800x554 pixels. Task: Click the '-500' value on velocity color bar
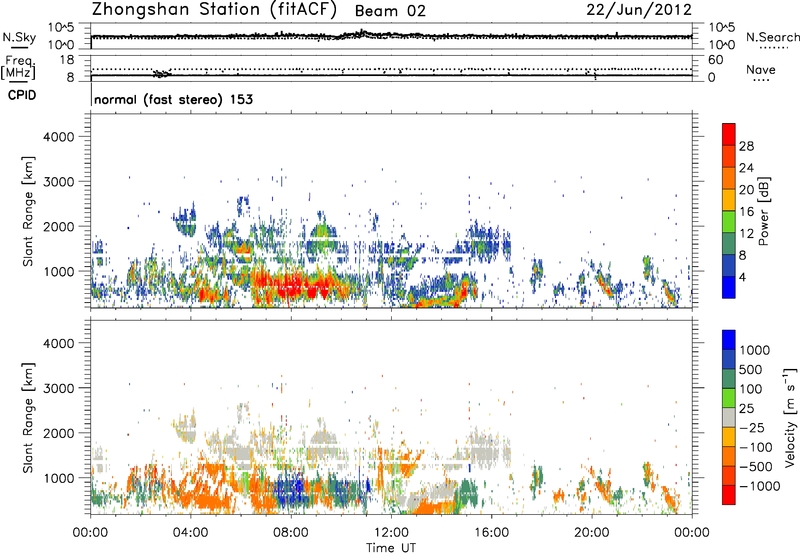click(756, 467)
